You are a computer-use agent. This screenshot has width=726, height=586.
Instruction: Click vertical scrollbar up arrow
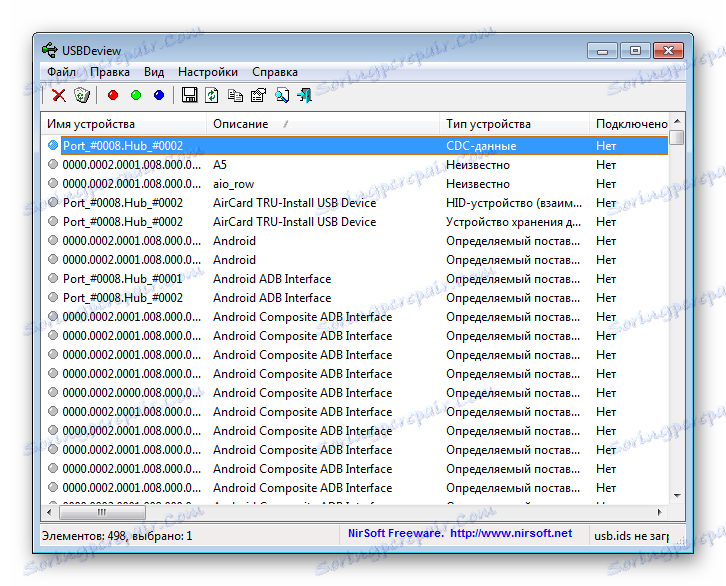[x=677, y=121]
